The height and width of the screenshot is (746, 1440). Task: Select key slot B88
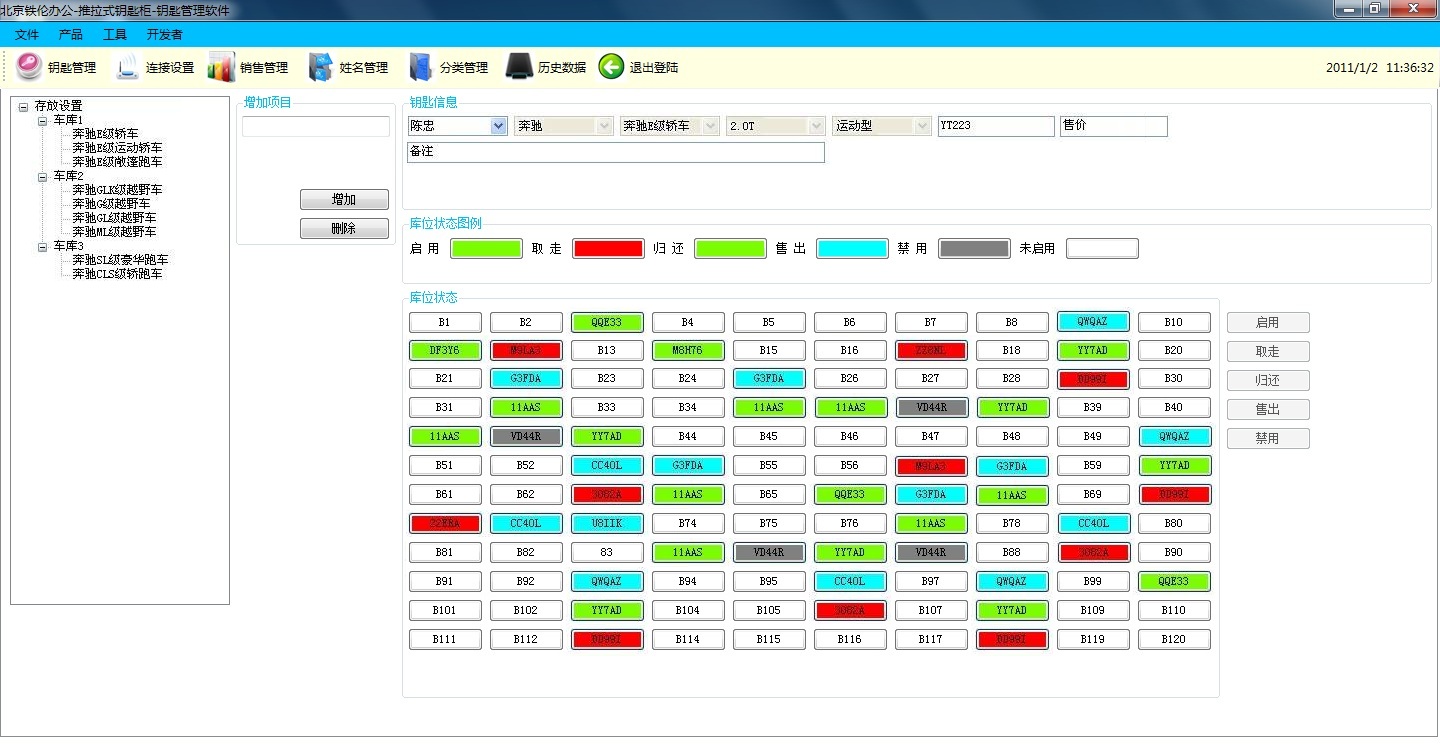[x=1012, y=553]
